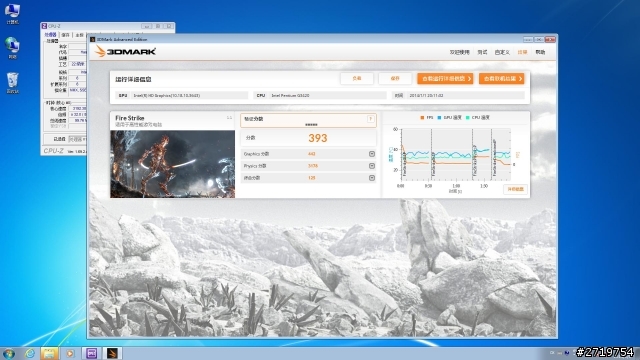Click the core speed field in CPU-Z
Screen dimensions: 640x360
click(x=78, y=109)
